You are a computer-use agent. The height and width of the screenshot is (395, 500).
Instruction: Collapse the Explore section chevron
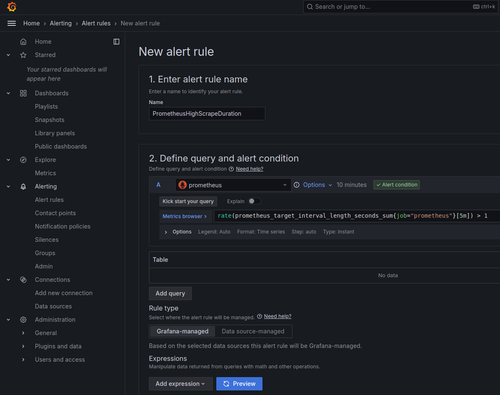(8, 160)
